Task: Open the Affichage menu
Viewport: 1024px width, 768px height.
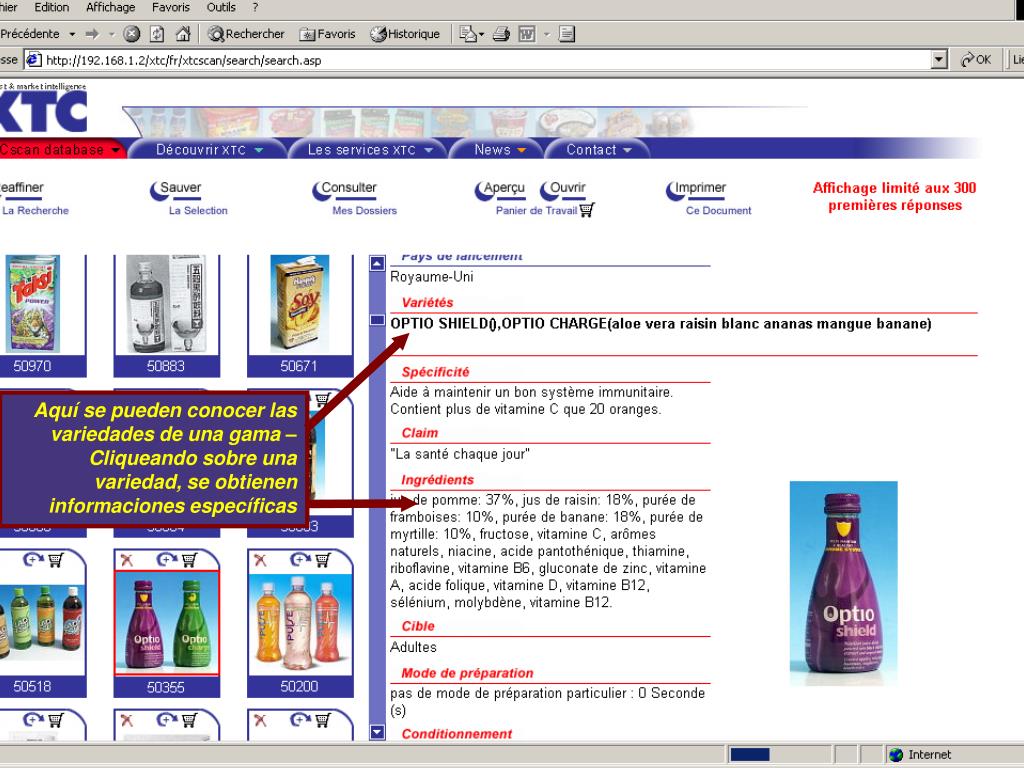Action: point(110,7)
